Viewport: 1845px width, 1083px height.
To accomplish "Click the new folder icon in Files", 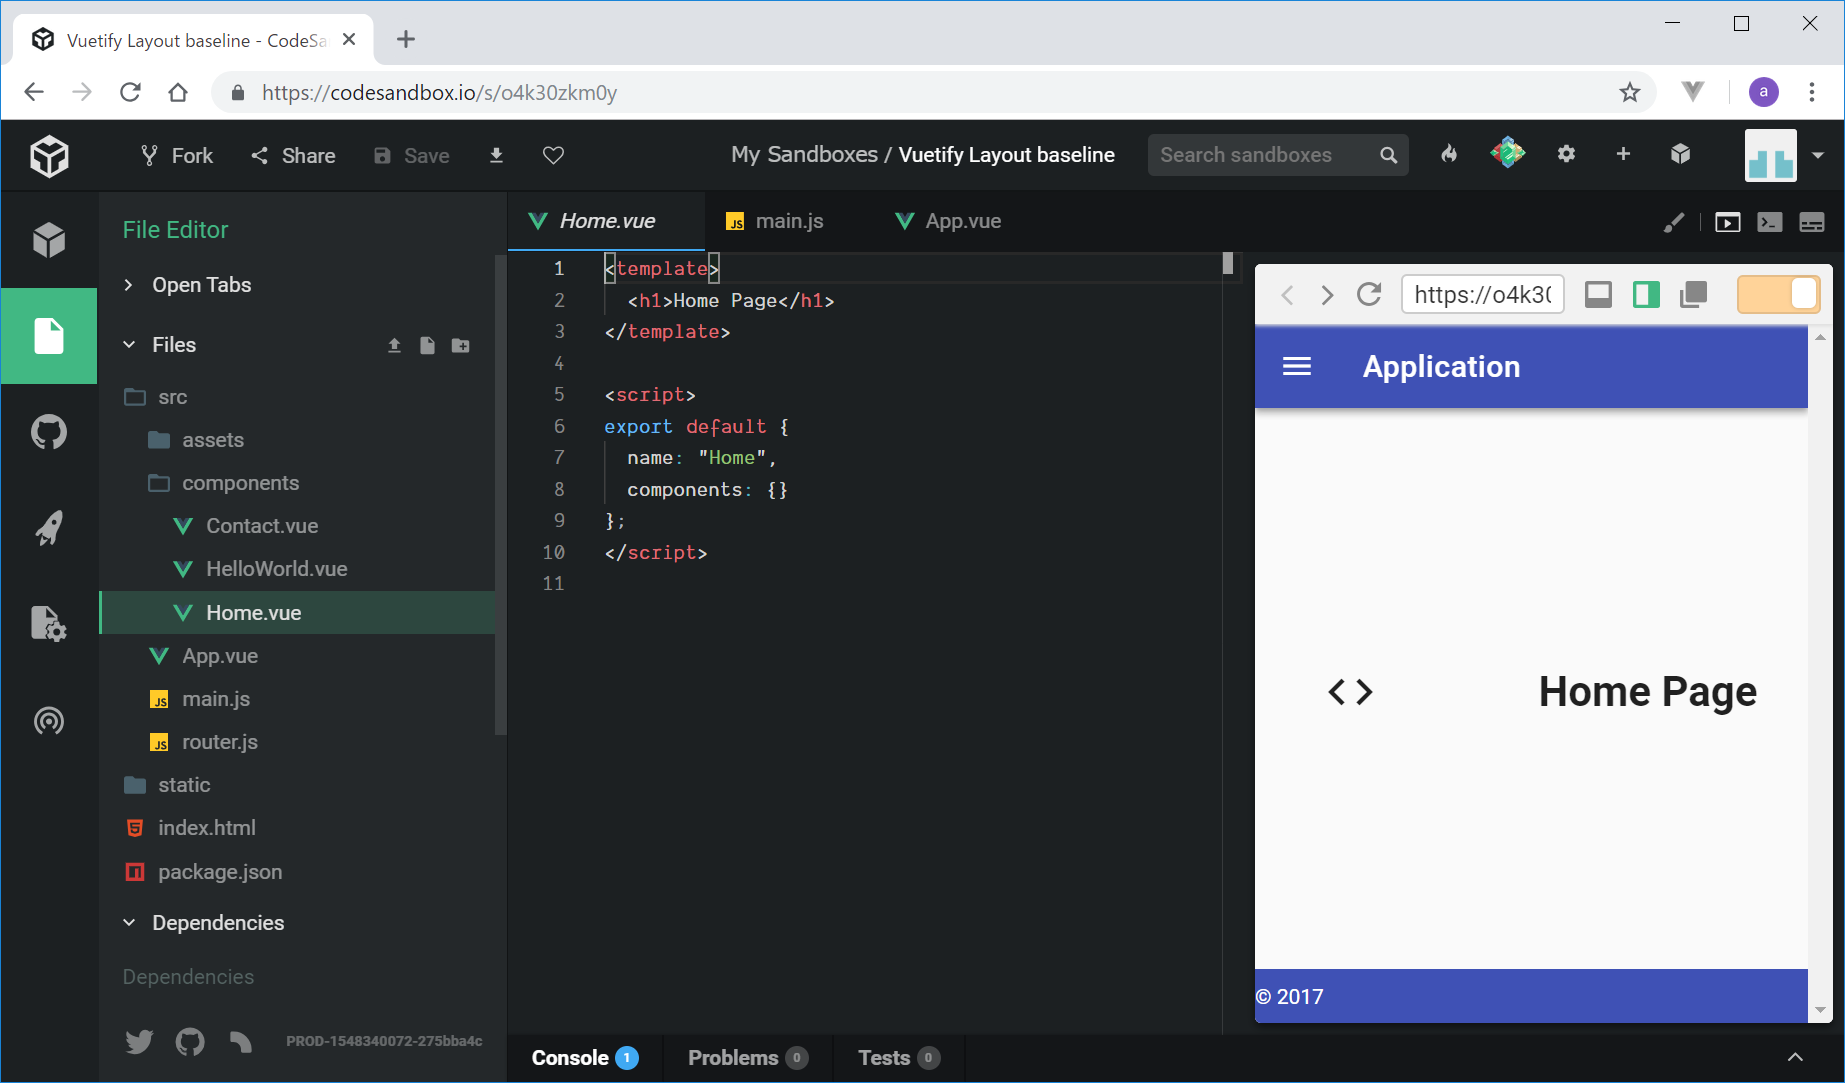I will (460, 345).
